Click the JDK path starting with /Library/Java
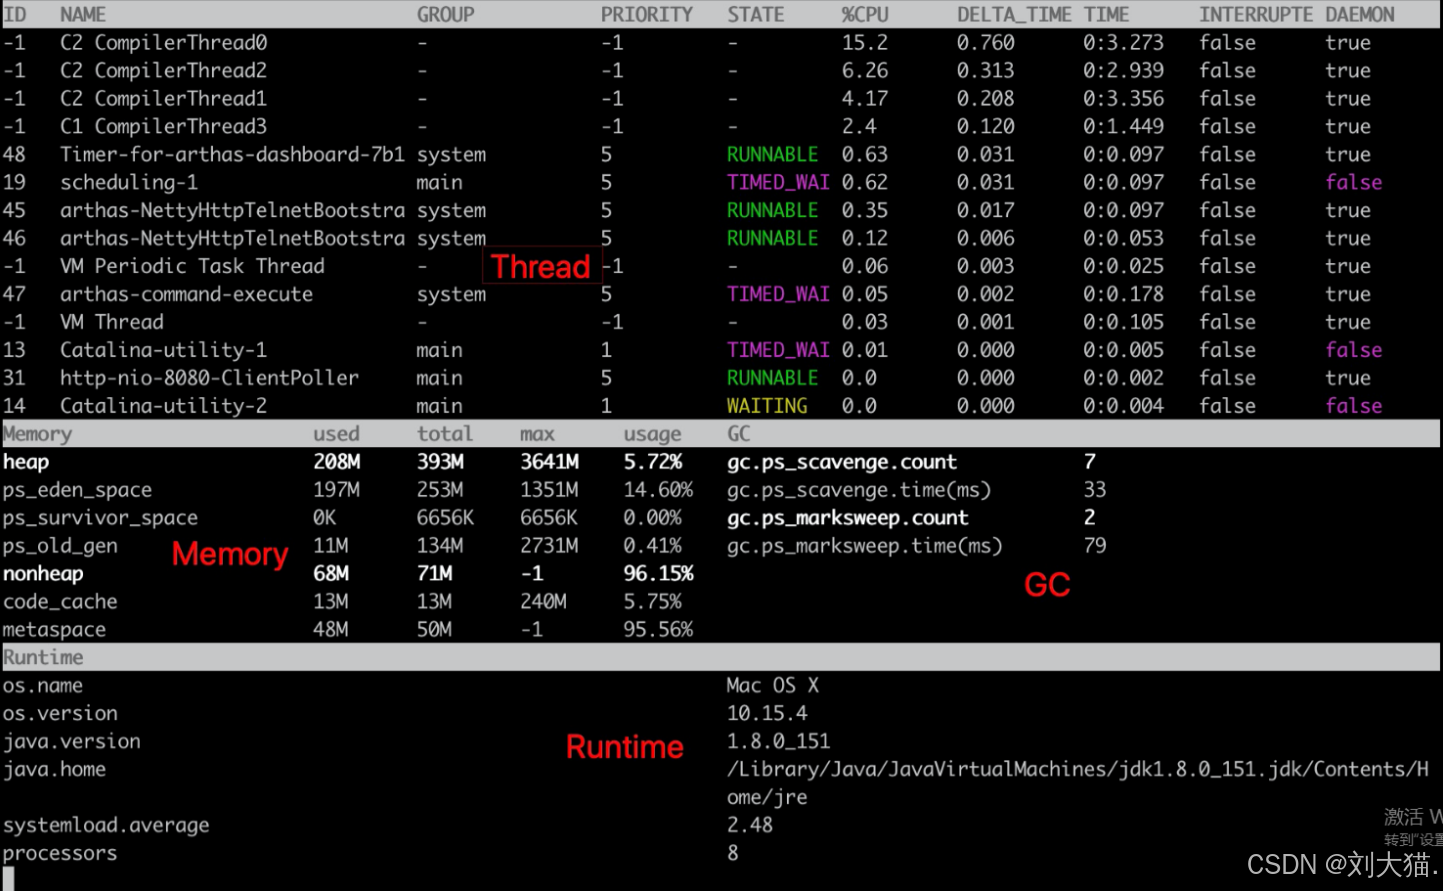1443x891 pixels. click(x=1078, y=784)
